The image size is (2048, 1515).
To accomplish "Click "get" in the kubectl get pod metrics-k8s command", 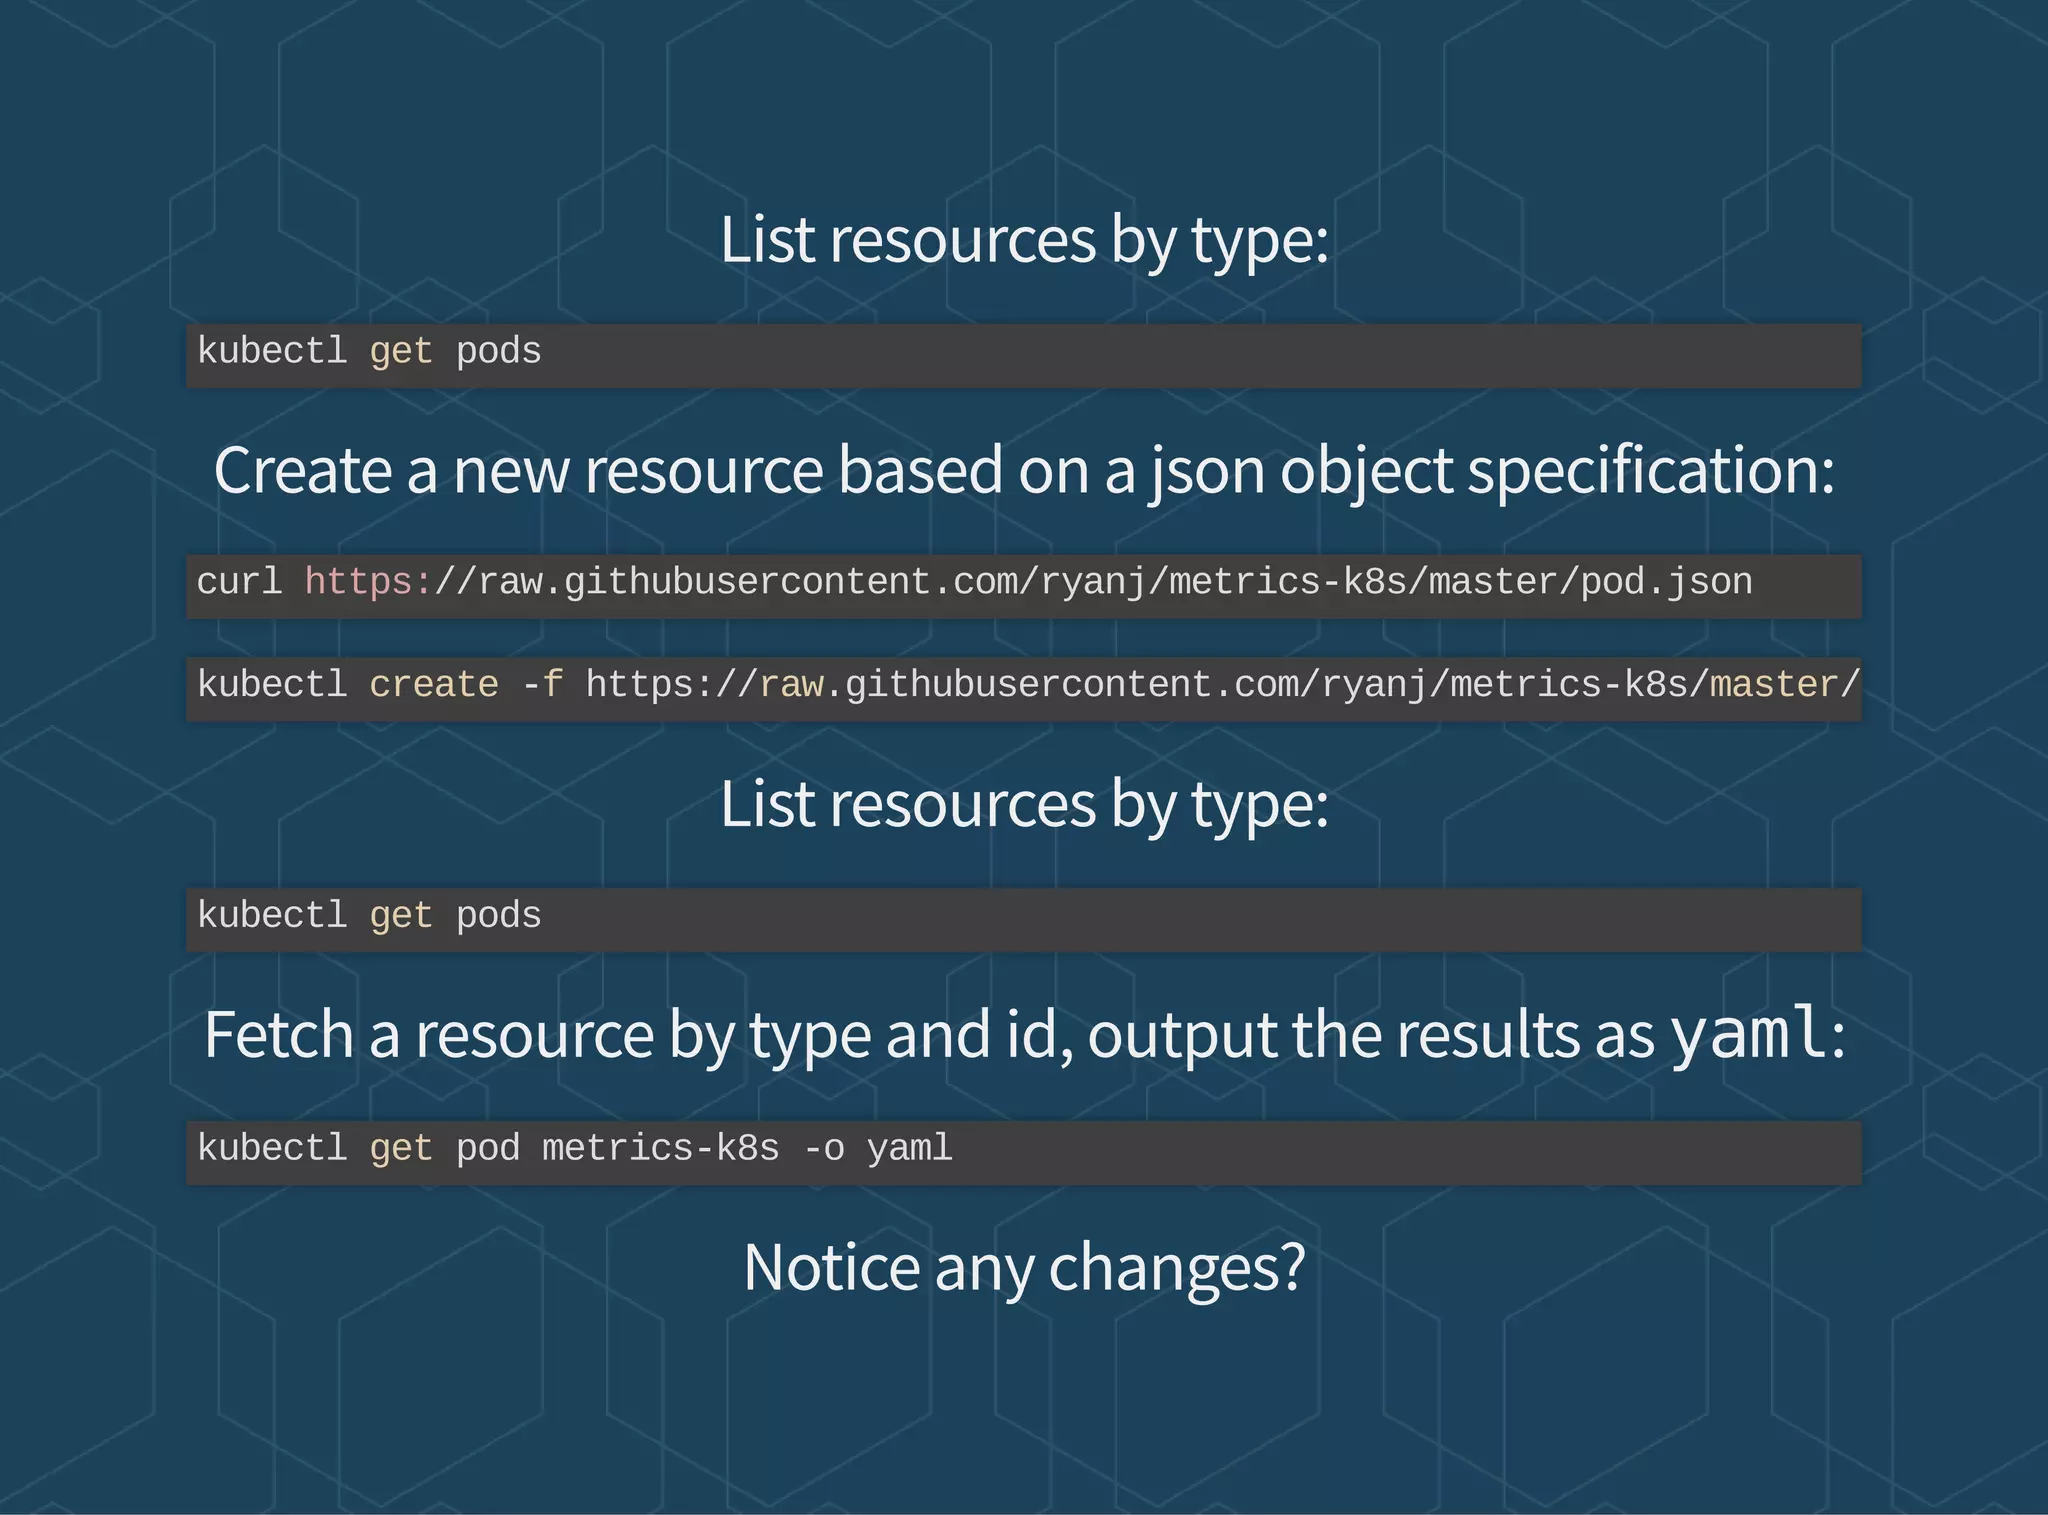I will [401, 1148].
